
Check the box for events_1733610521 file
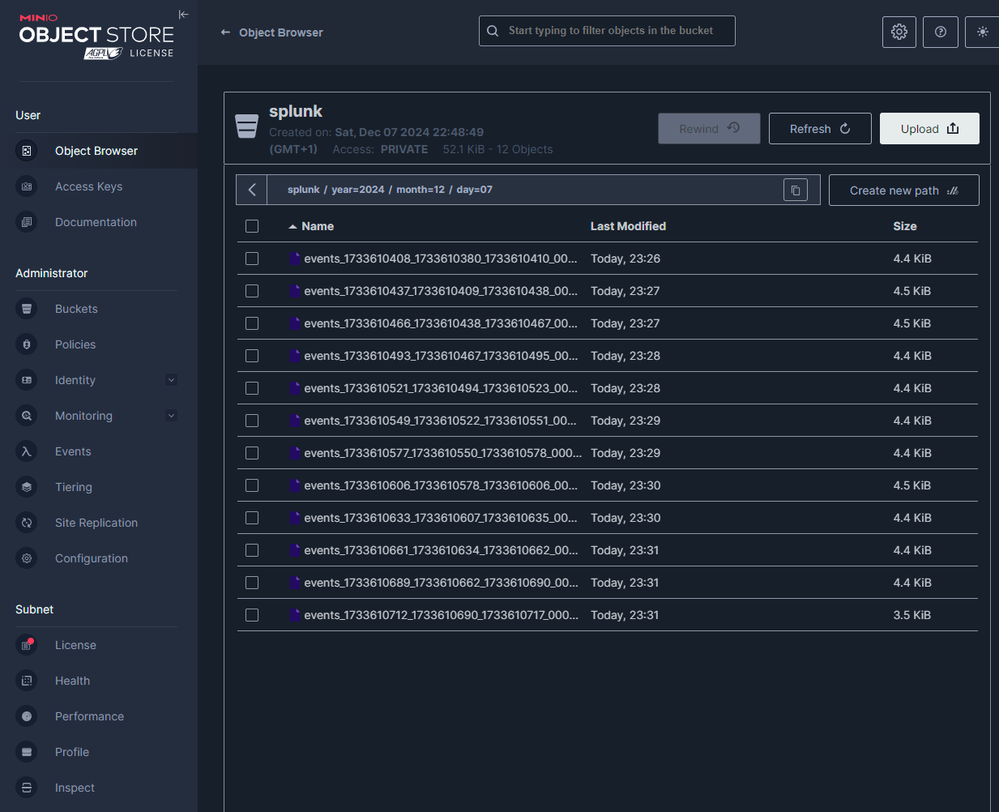click(x=252, y=388)
